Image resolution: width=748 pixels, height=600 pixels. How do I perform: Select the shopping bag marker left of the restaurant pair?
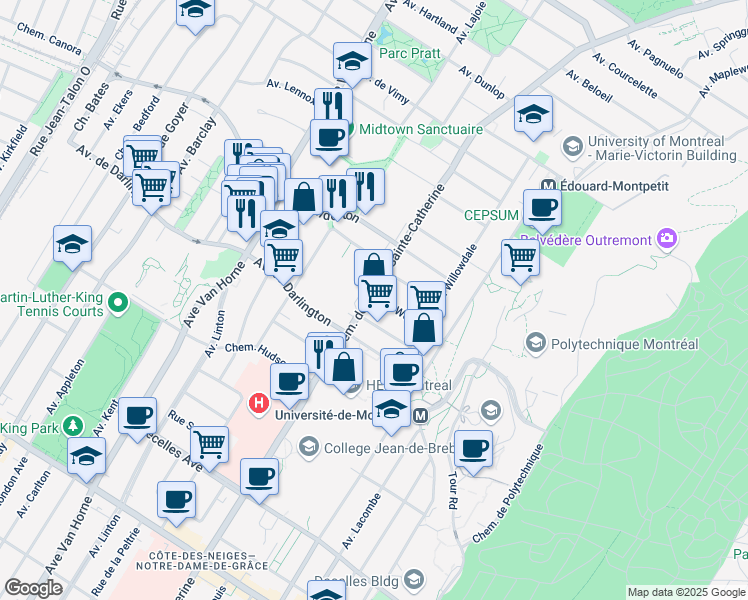pyautogui.click(x=304, y=198)
